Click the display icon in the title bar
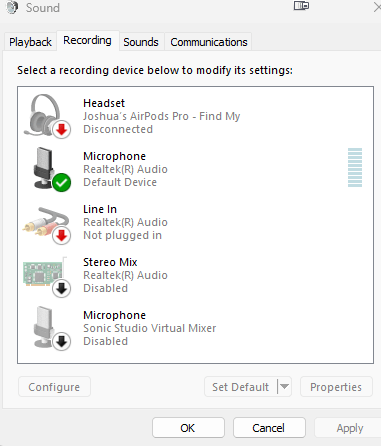 coord(301,6)
